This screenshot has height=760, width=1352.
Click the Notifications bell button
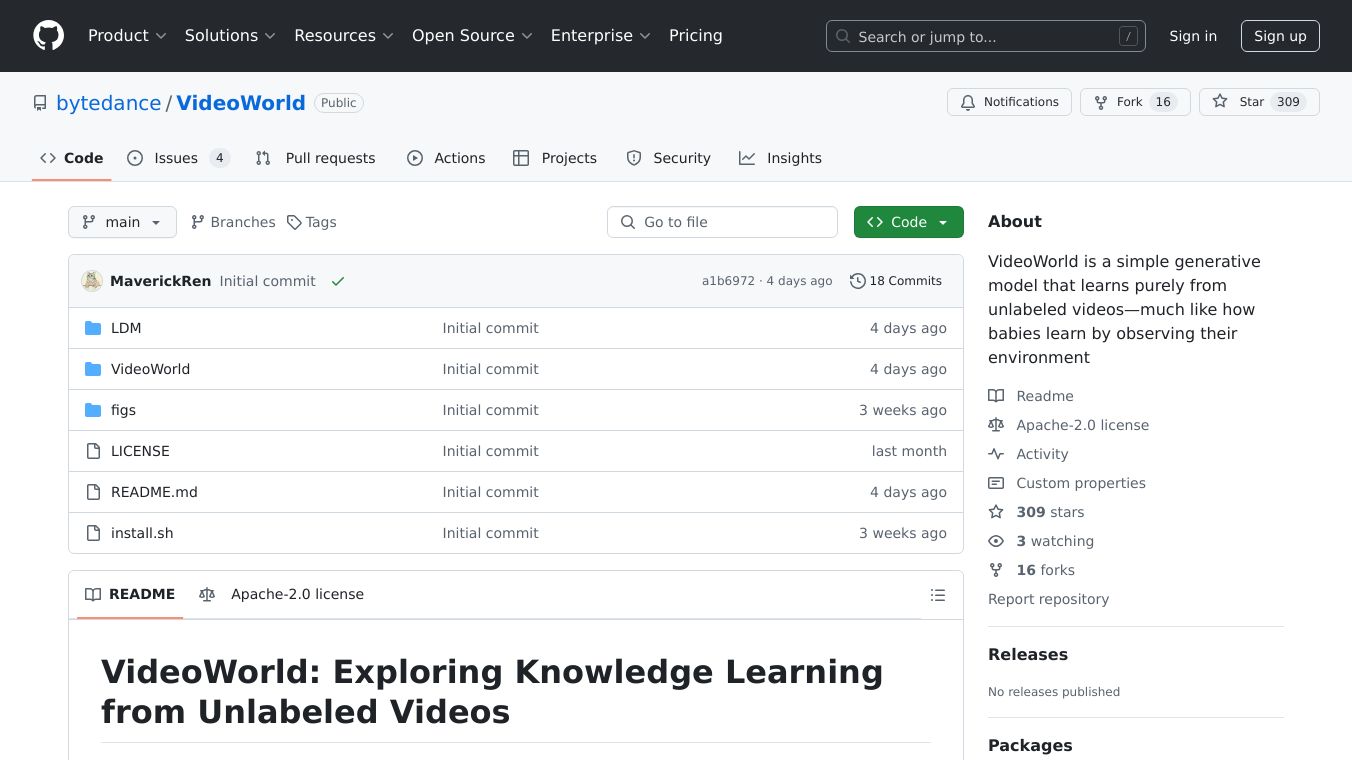pos(1009,102)
